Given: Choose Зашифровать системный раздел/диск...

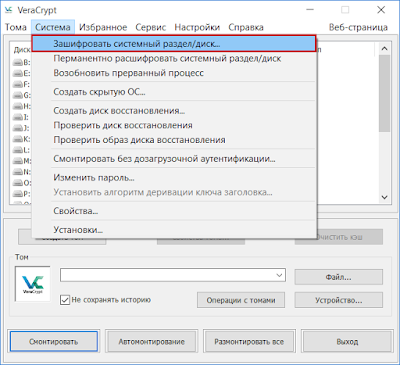Looking at the screenshot, I should [x=174, y=44].
